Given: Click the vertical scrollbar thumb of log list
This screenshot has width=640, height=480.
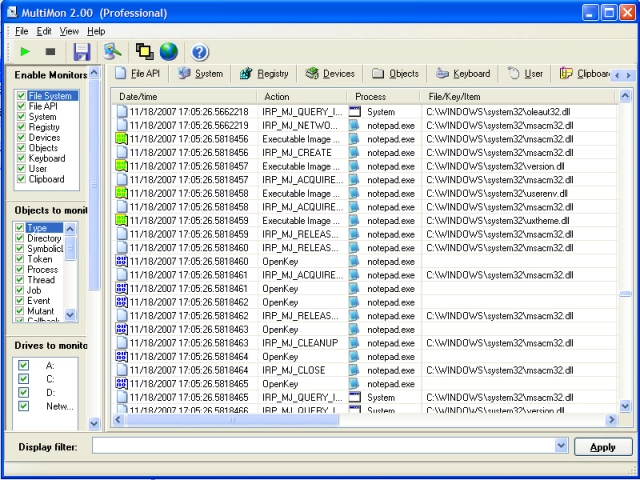Looking at the screenshot, I should coord(625,293).
